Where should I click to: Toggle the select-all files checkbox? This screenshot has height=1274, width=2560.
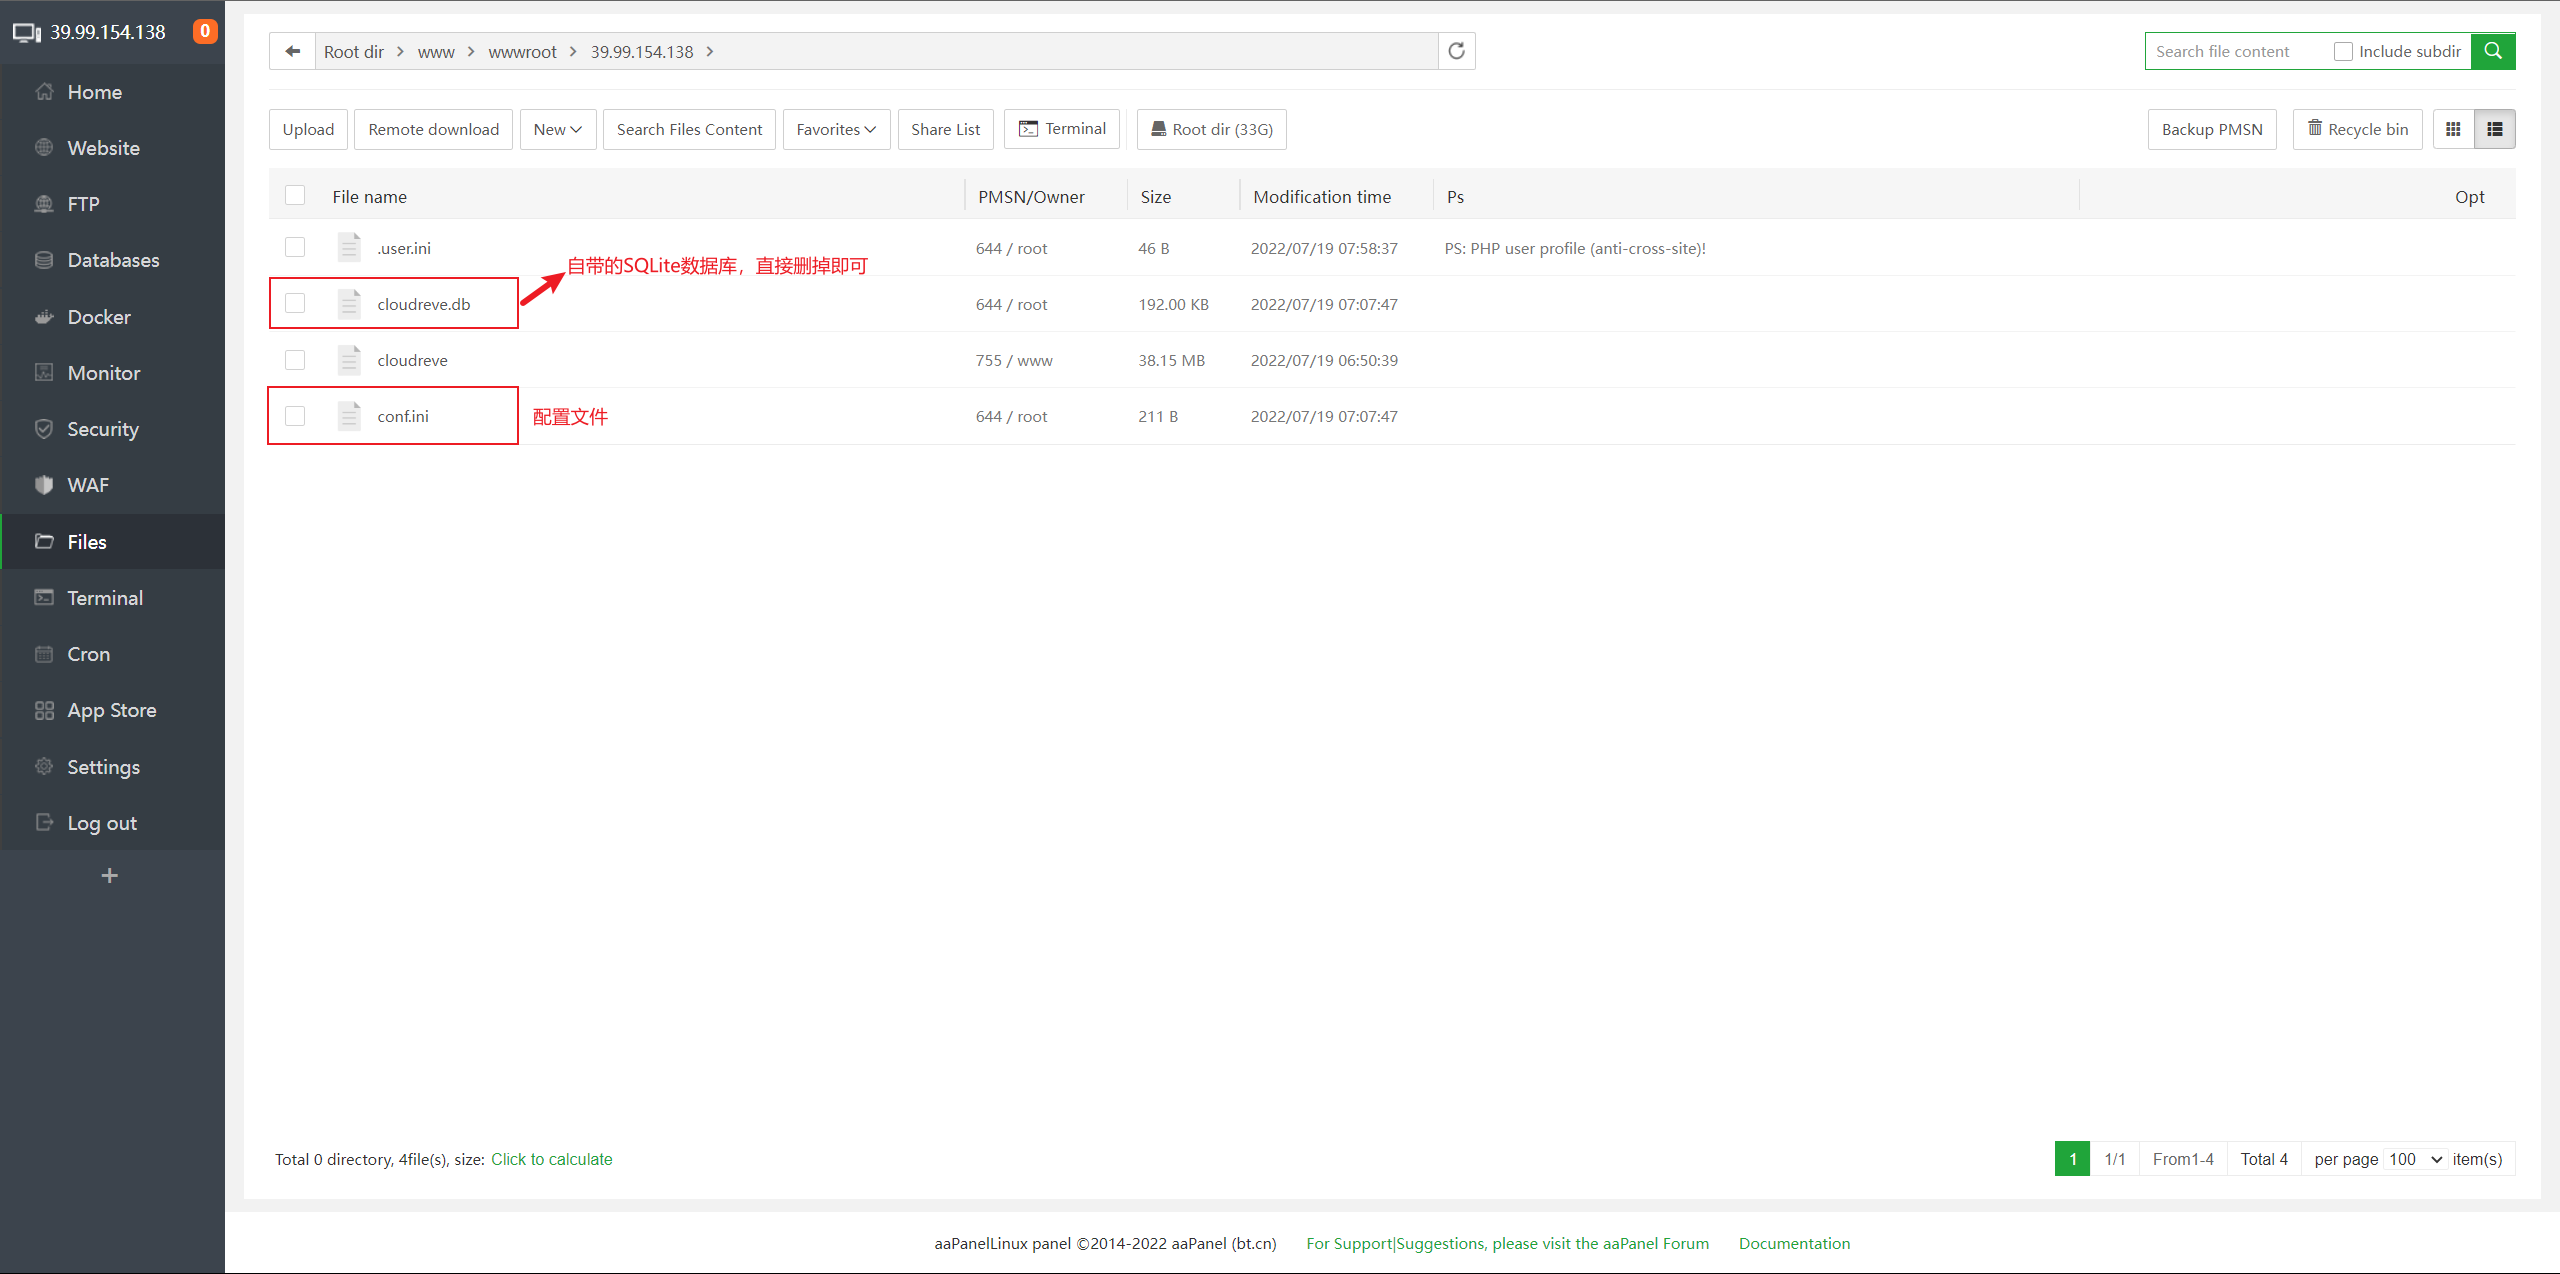pos(295,196)
